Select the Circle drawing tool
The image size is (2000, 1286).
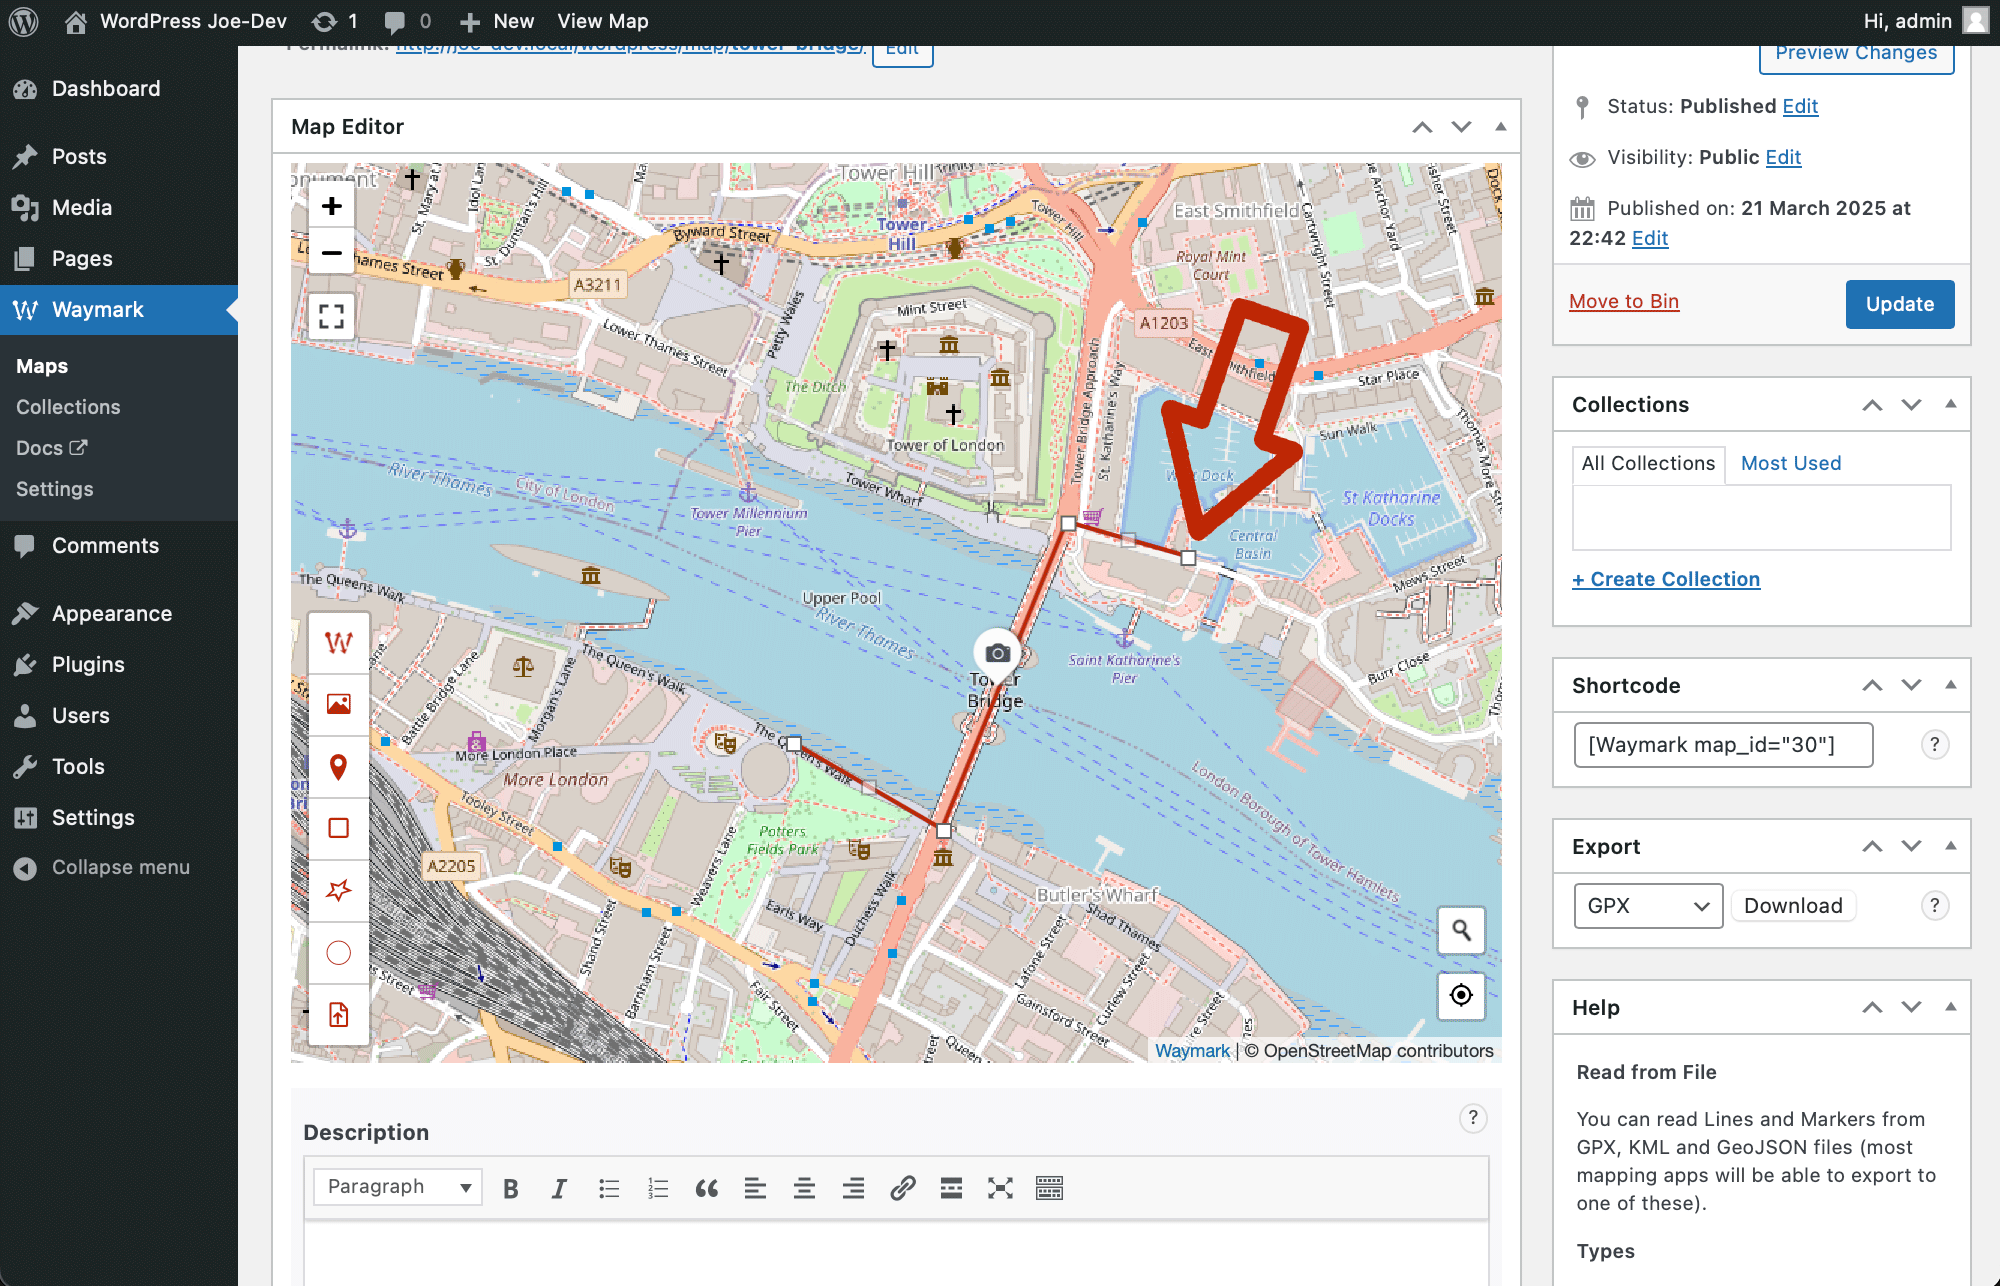pos(339,952)
